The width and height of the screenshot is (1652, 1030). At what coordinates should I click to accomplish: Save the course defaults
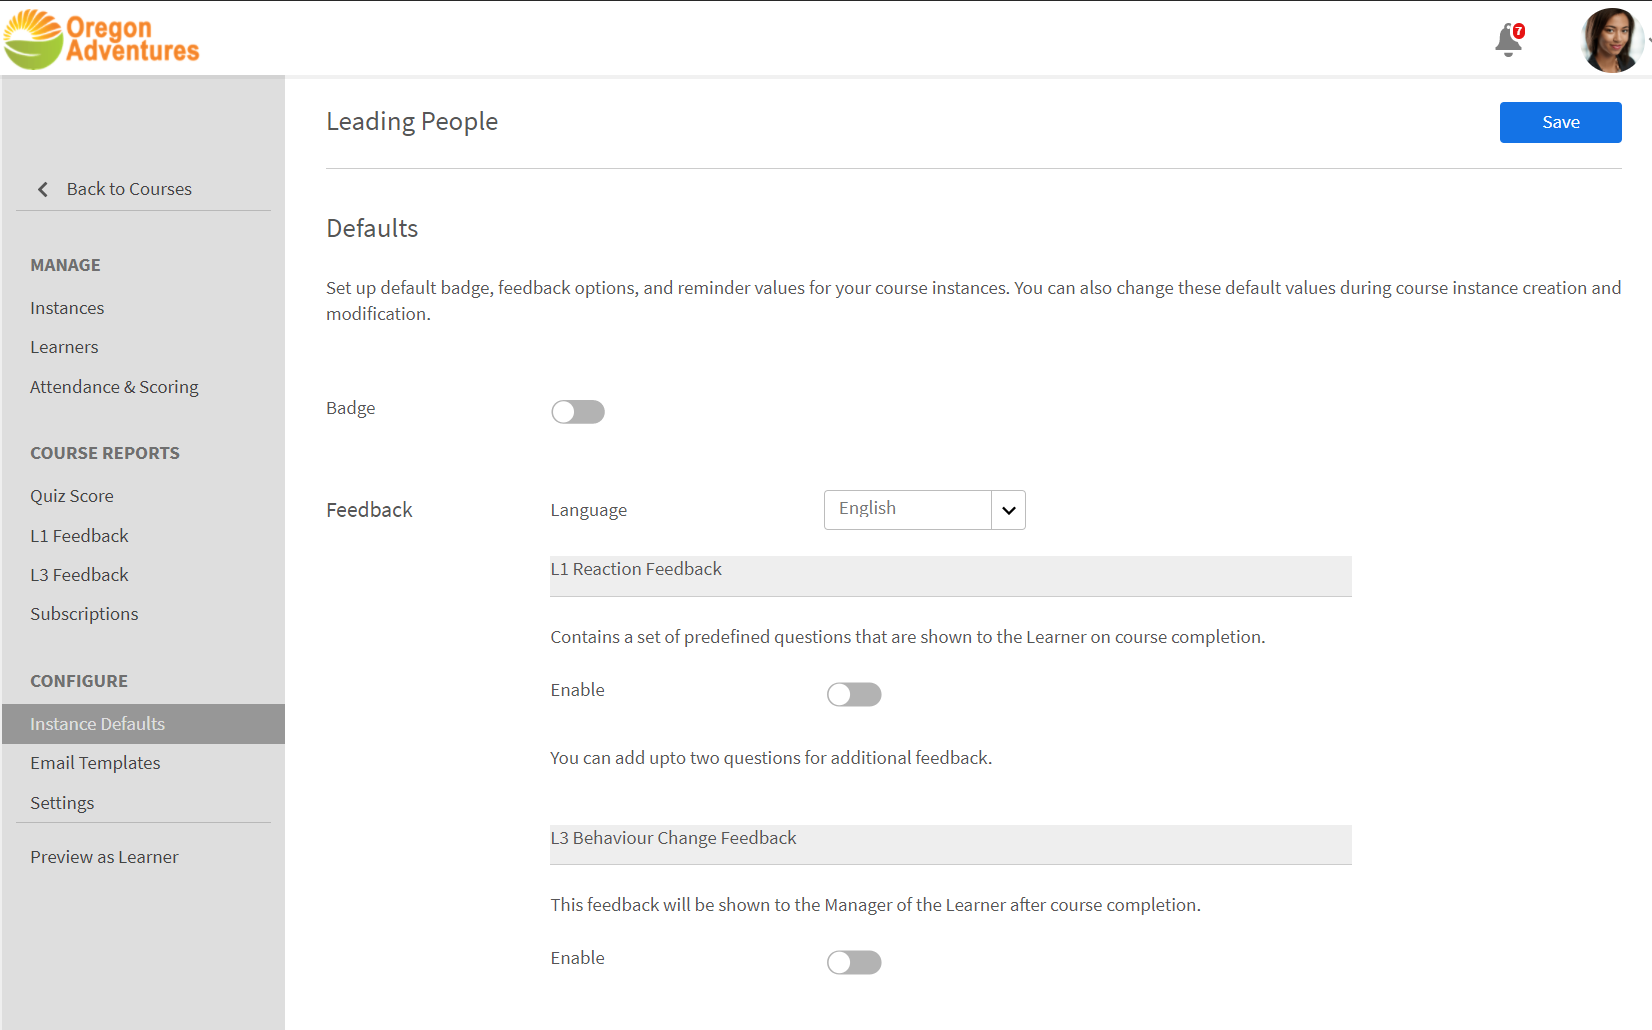pos(1560,122)
